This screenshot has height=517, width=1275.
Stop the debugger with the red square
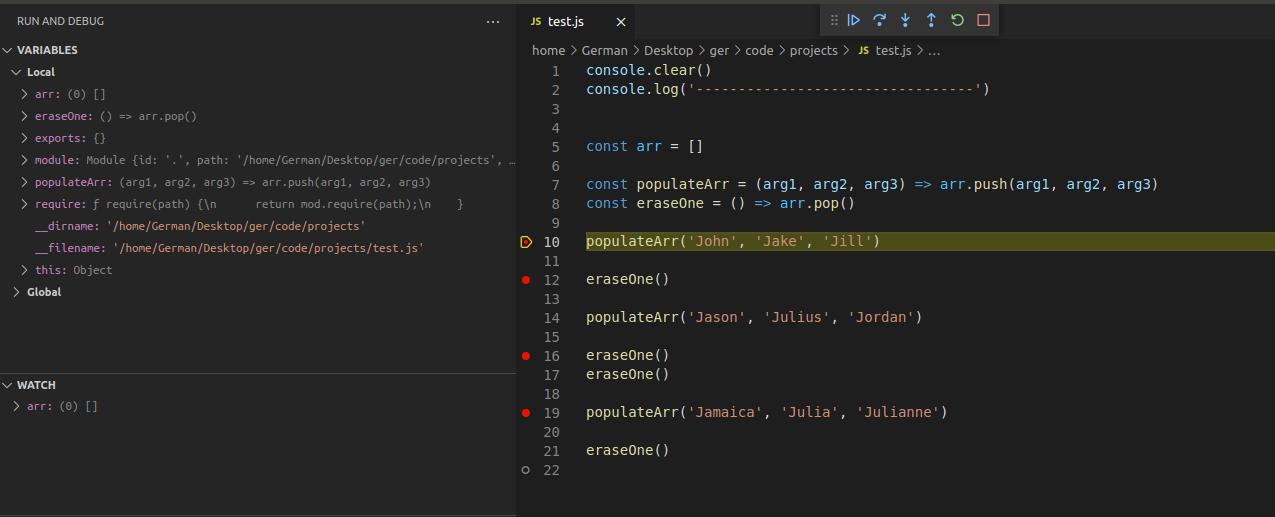983,20
